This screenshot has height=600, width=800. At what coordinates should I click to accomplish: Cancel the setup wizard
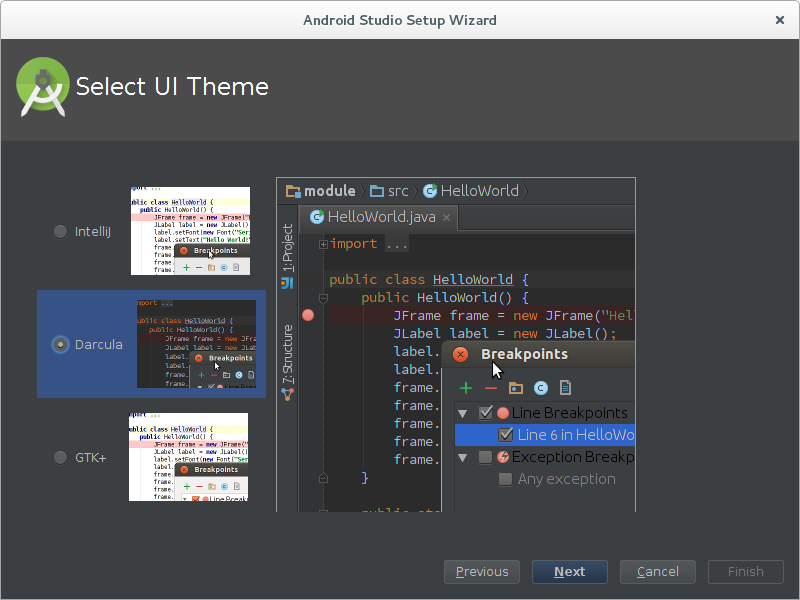(658, 571)
